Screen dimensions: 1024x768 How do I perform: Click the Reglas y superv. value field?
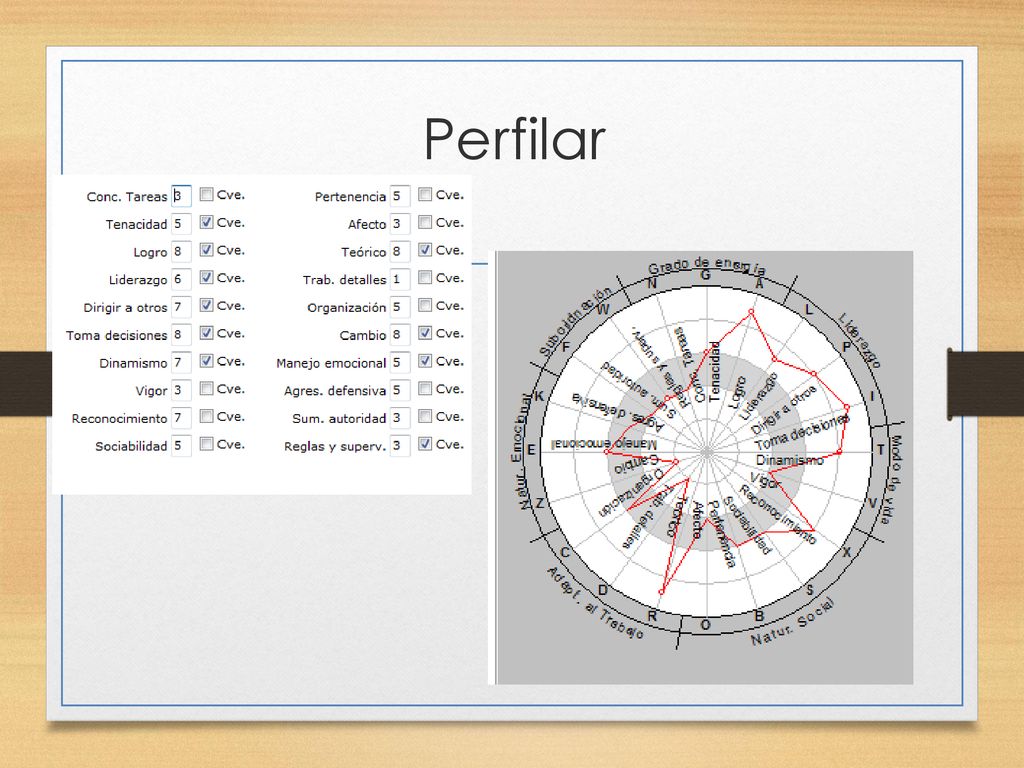(400, 446)
